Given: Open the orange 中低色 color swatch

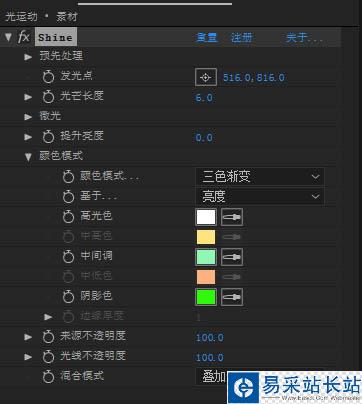Looking at the screenshot, I should [x=206, y=277].
